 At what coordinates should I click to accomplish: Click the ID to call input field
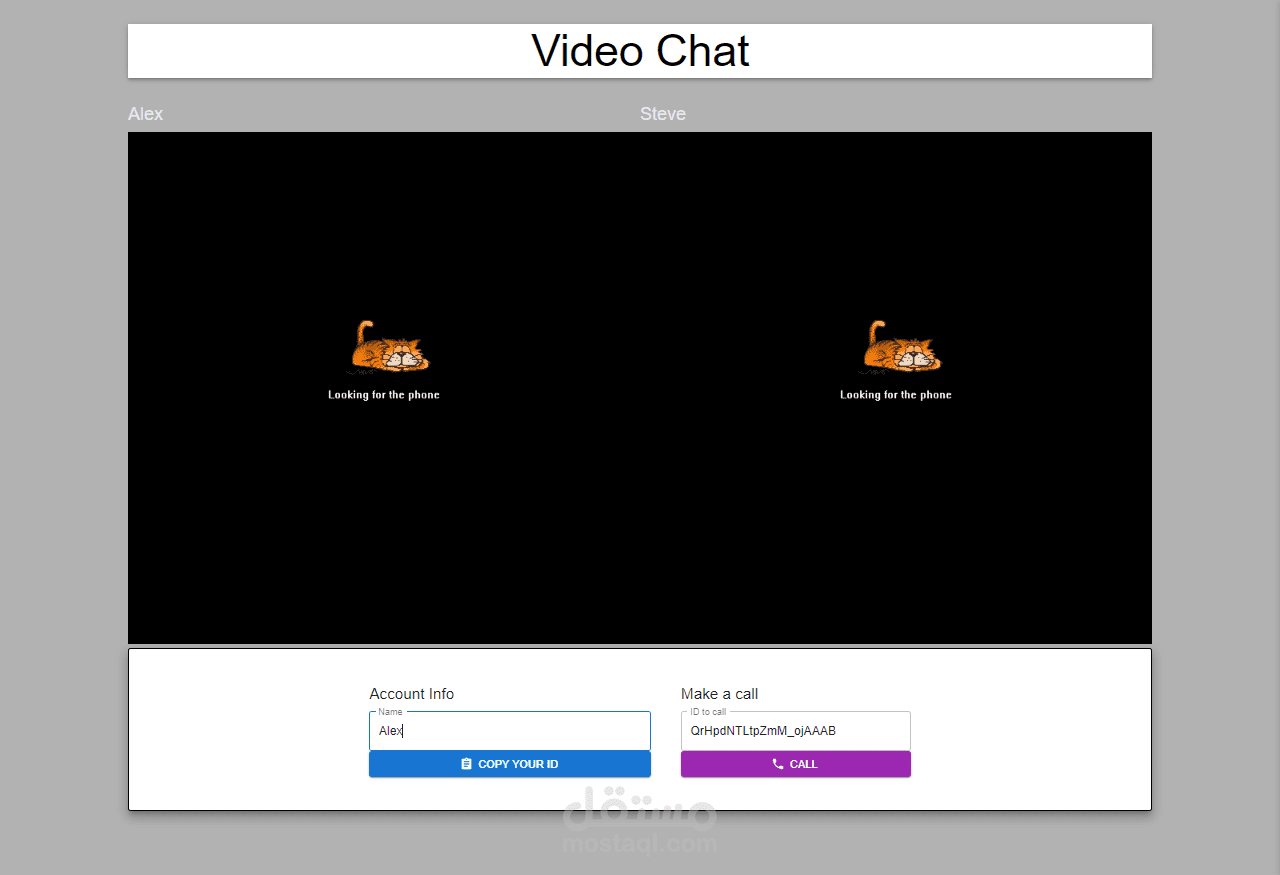tap(795, 731)
